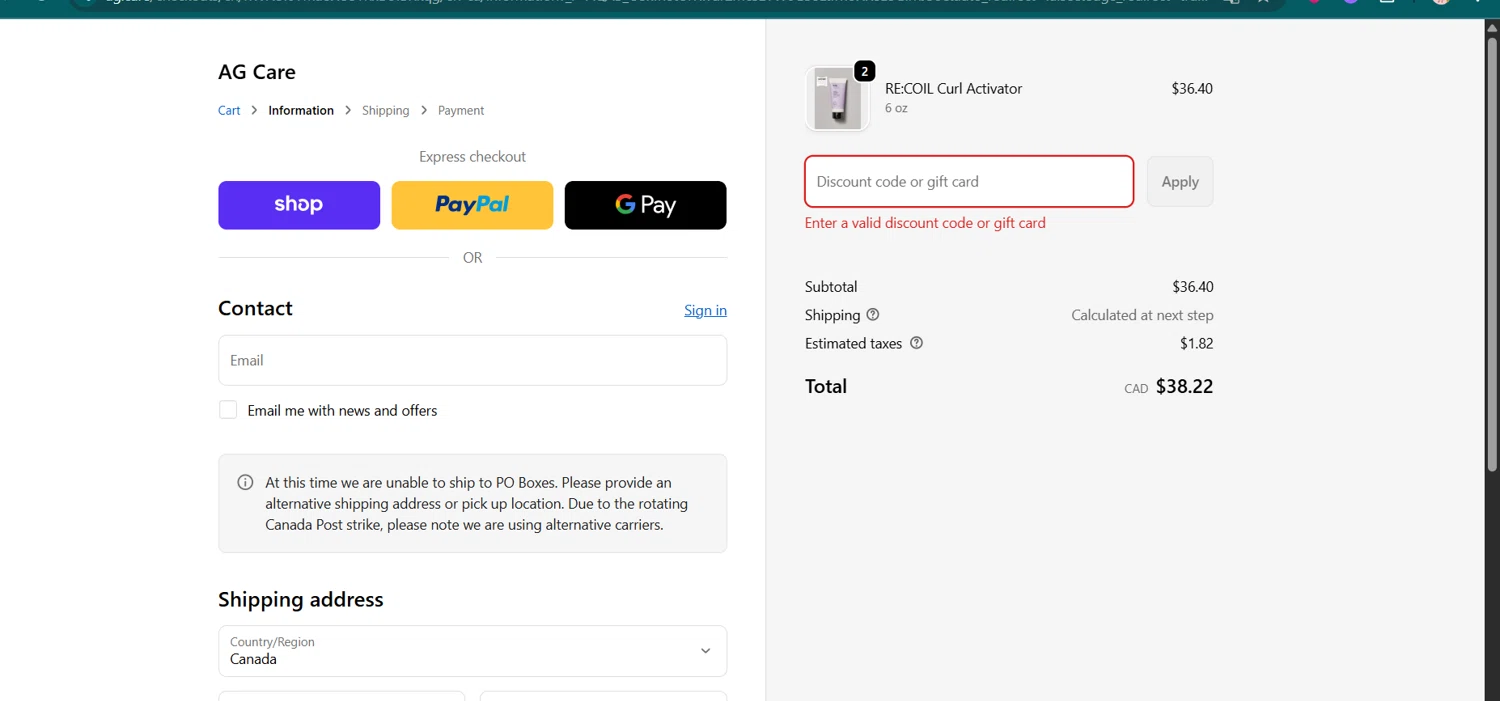This screenshot has width=1500, height=701.
Task: Select the Information breadcrumb step
Action: pyautogui.click(x=301, y=110)
